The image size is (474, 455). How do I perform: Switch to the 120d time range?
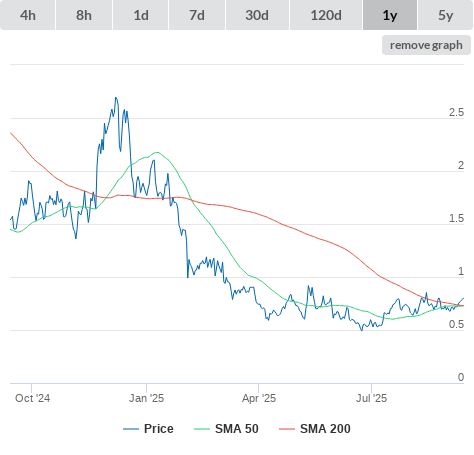[x=326, y=15]
